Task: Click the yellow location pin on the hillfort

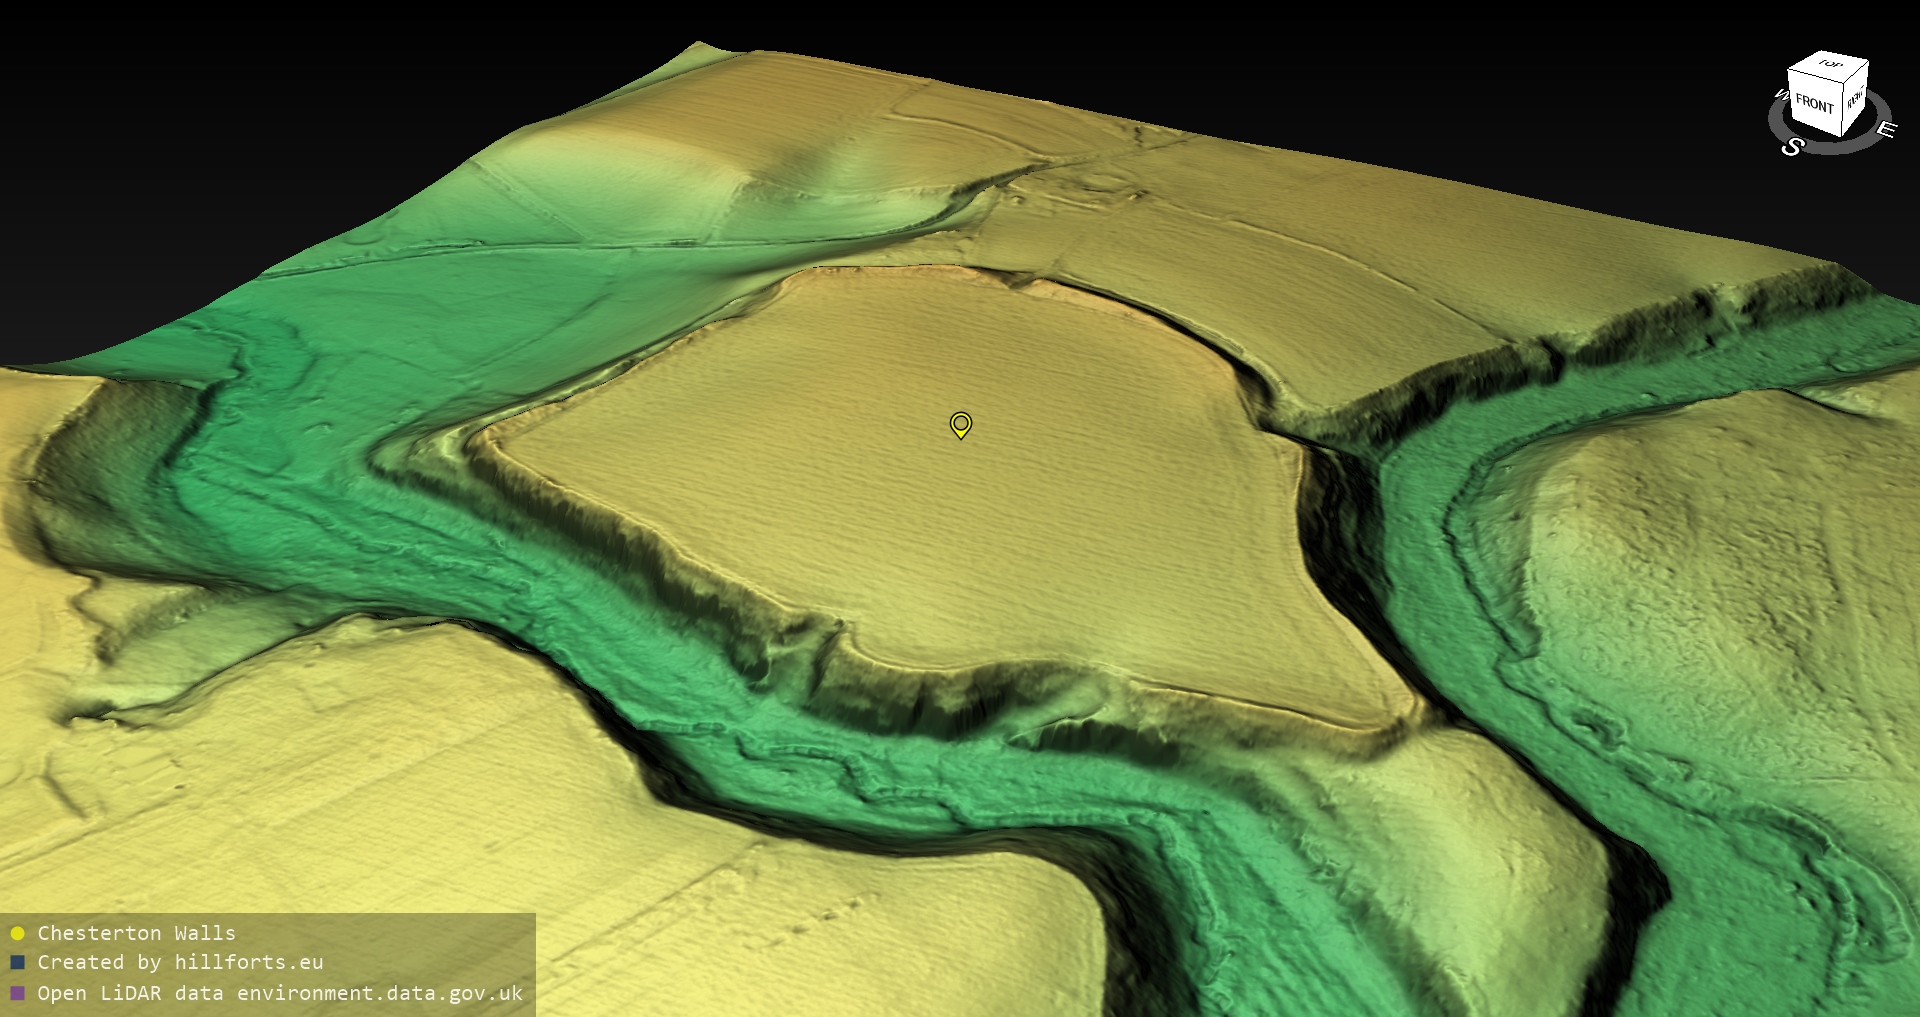Action: point(960,425)
